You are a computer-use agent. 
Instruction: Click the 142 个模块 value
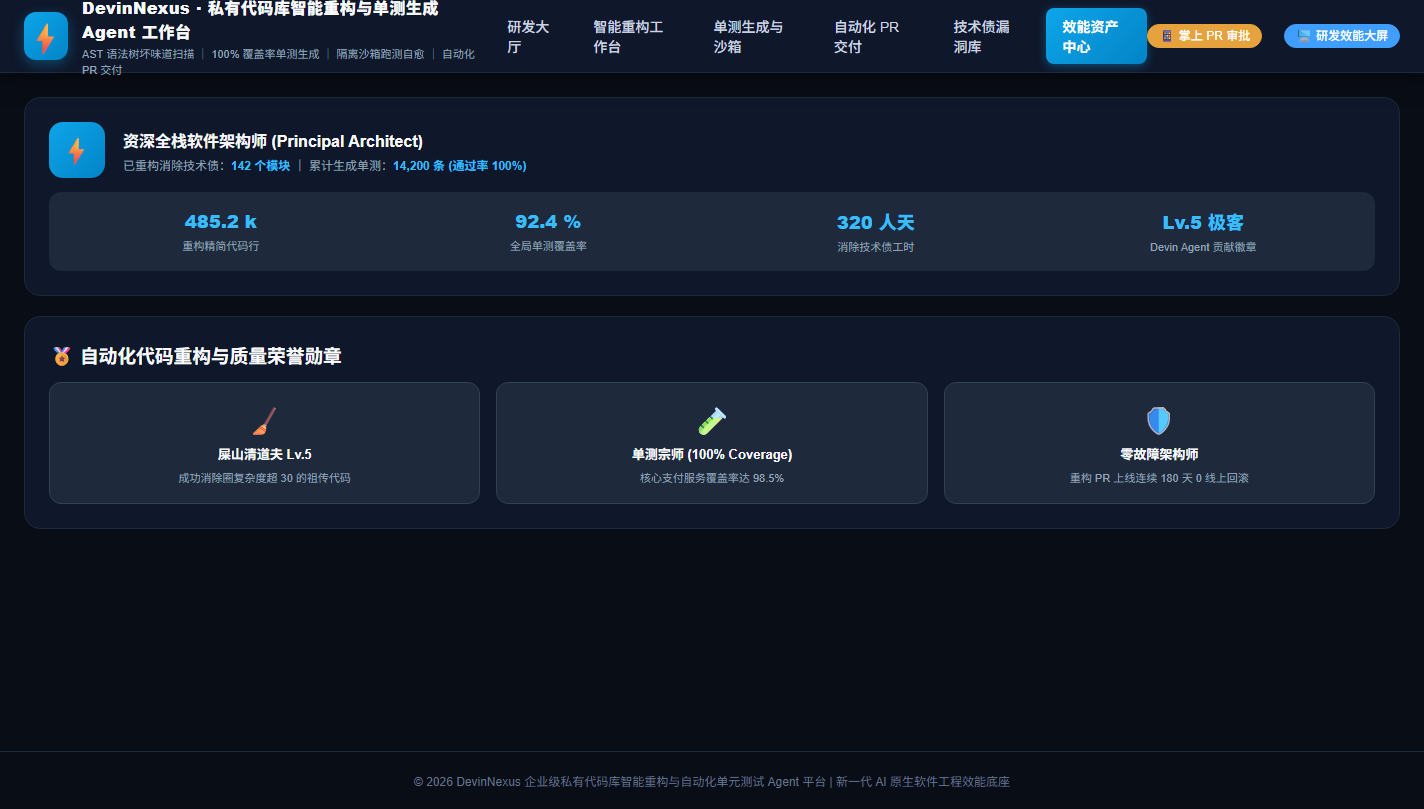click(260, 166)
